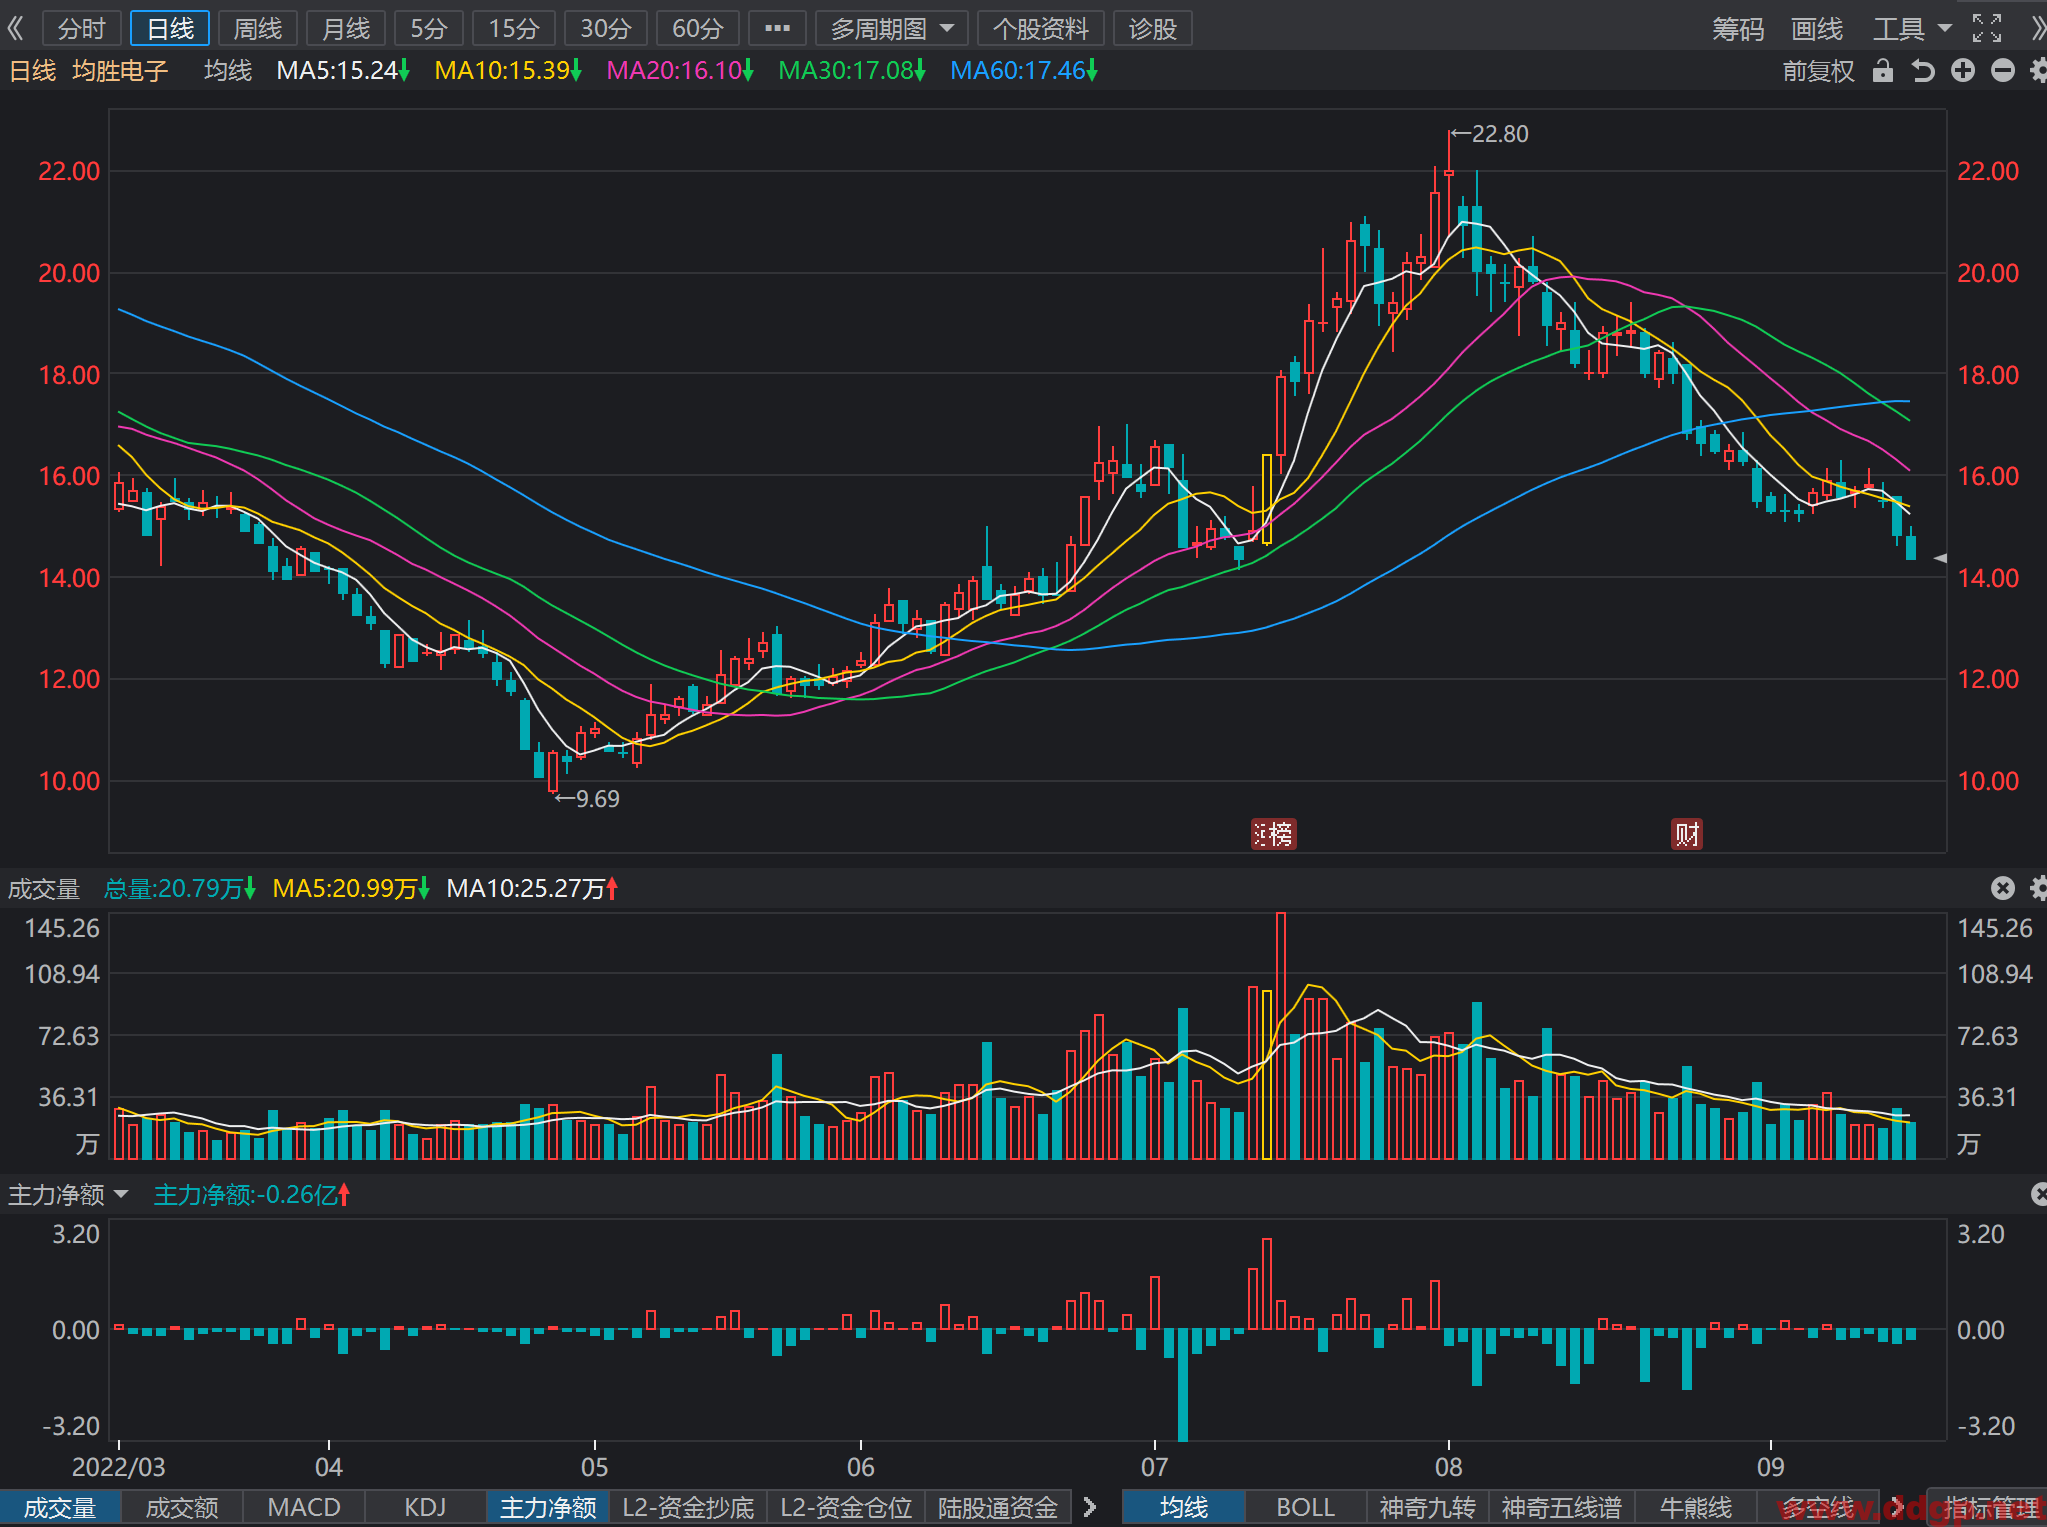Open the 工具 tools dropdown
Viewport: 2047px width, 1527px height.
(1912, 29)
